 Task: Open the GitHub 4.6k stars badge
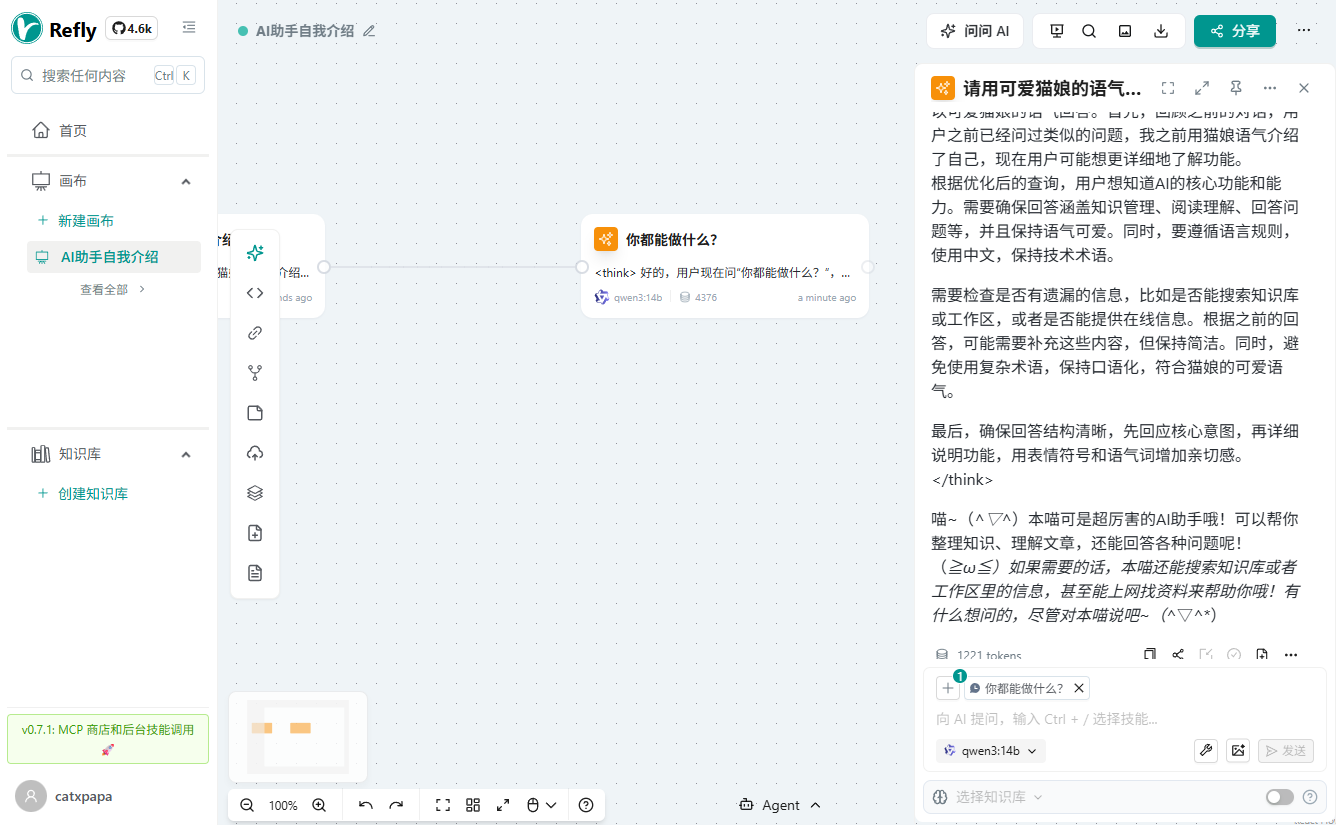click(x=131, y=29)
